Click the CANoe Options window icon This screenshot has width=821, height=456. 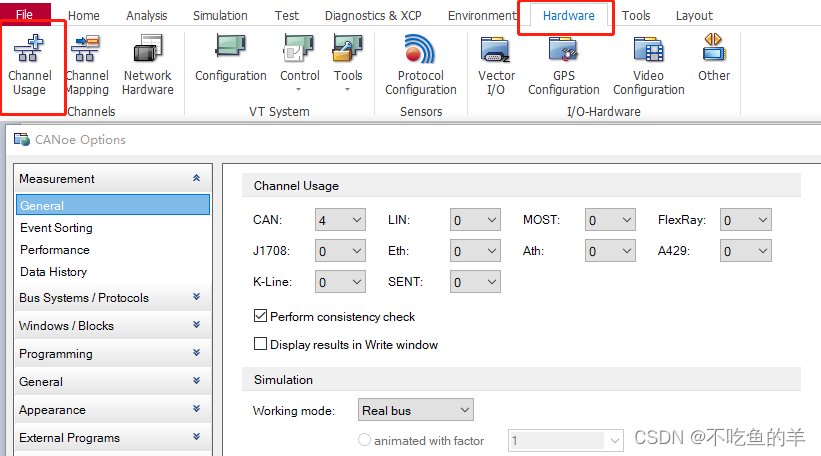21,140
